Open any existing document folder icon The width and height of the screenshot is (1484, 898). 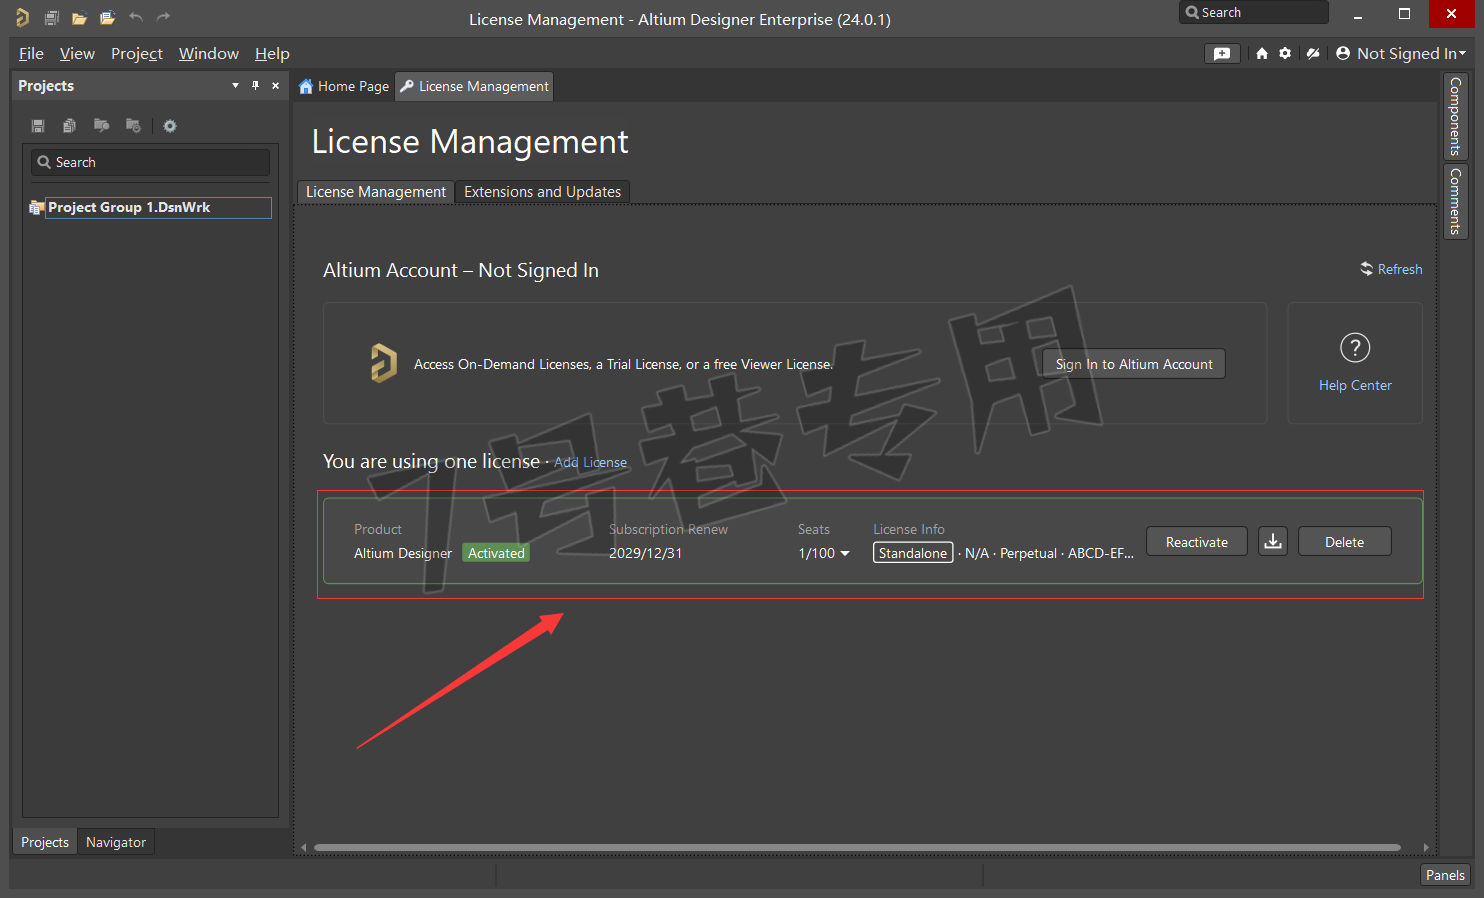(79, 17)
